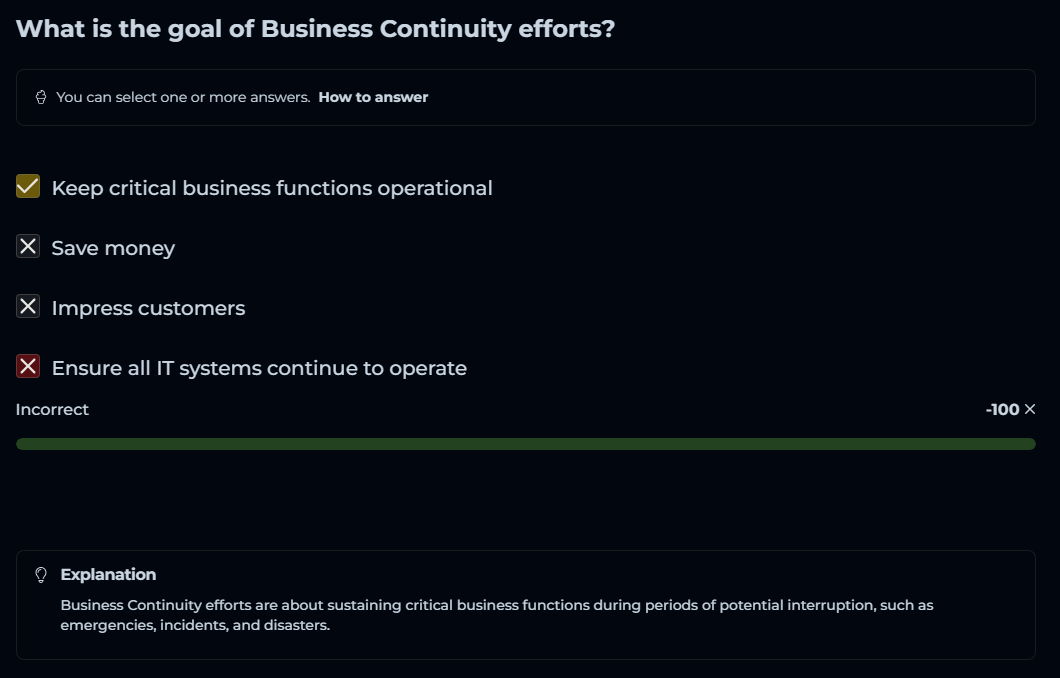The image size is (1060, 678).
Task: Click the Business Continuity question heading
Action: pyautogui.click(x=315, y=28)
